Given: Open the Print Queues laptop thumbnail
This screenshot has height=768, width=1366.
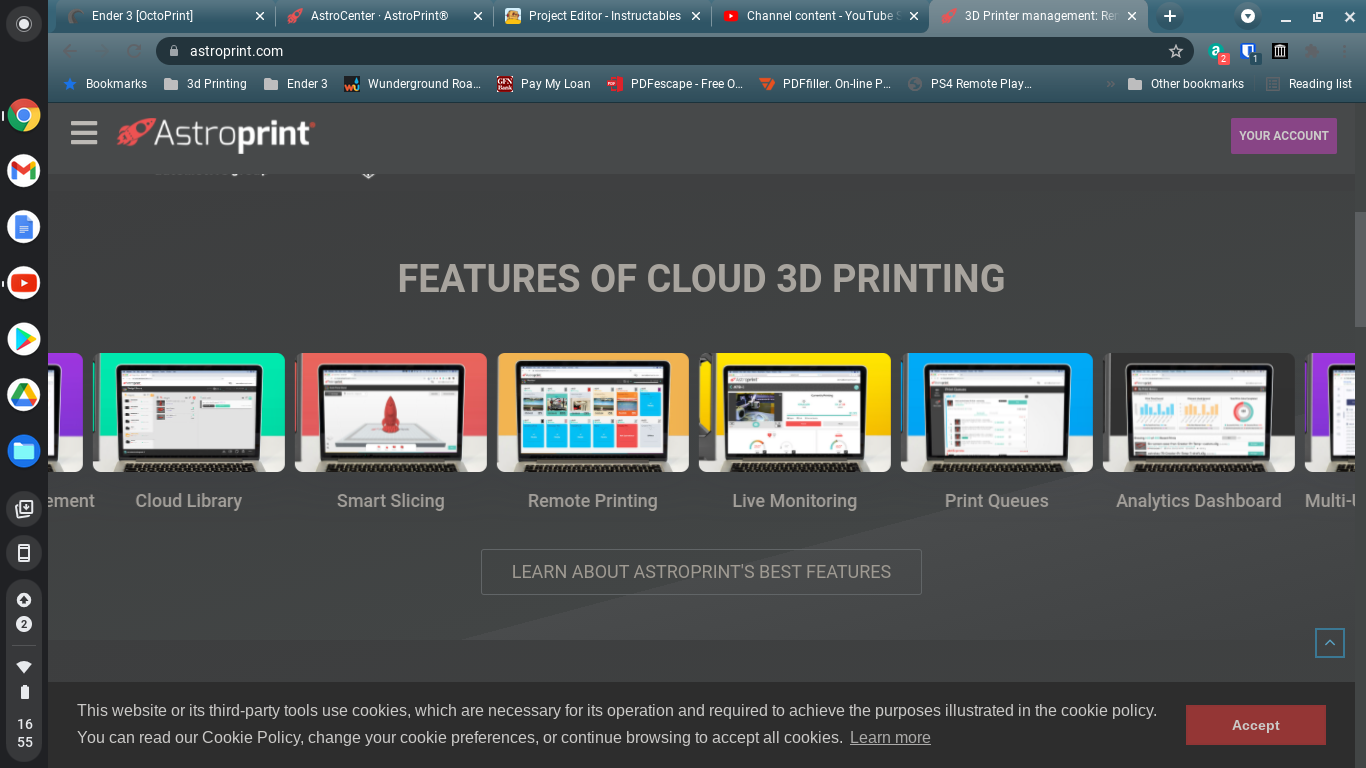Looking at the screenshot, I should click(997, 412).
